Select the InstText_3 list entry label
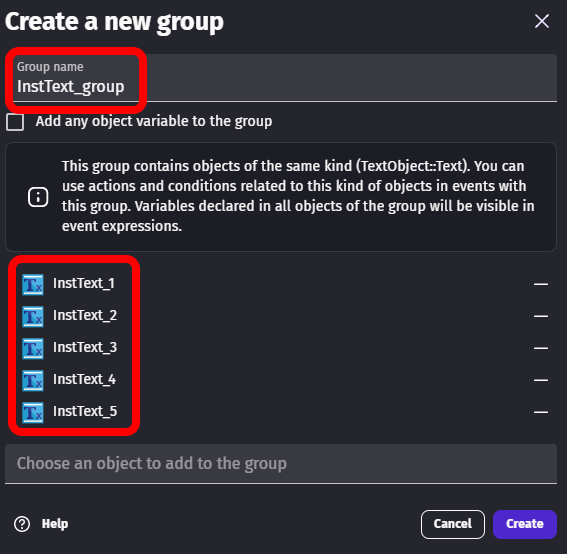This screenshot has width=567, height=554. point(85,348)
